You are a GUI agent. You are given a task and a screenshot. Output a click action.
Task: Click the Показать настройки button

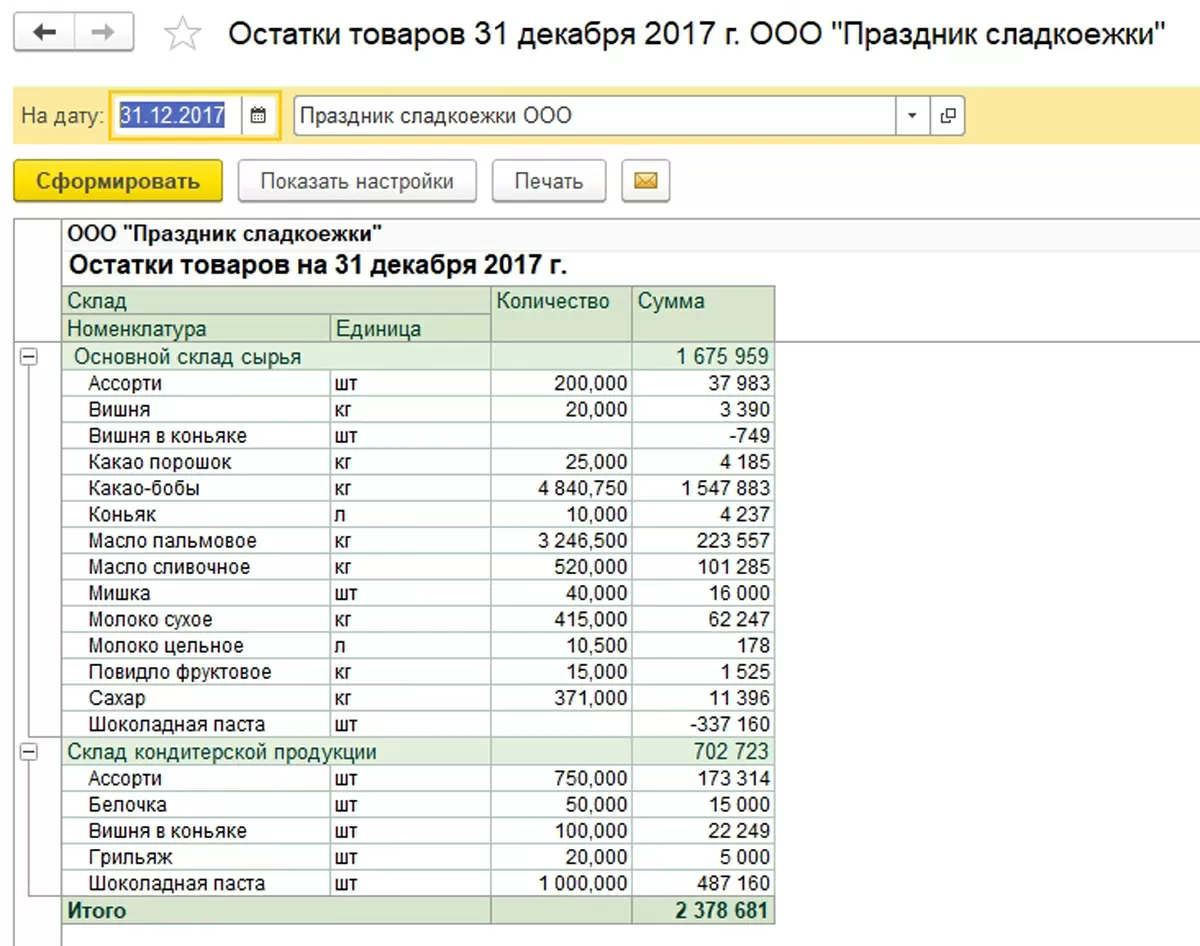tap(357, 181)
